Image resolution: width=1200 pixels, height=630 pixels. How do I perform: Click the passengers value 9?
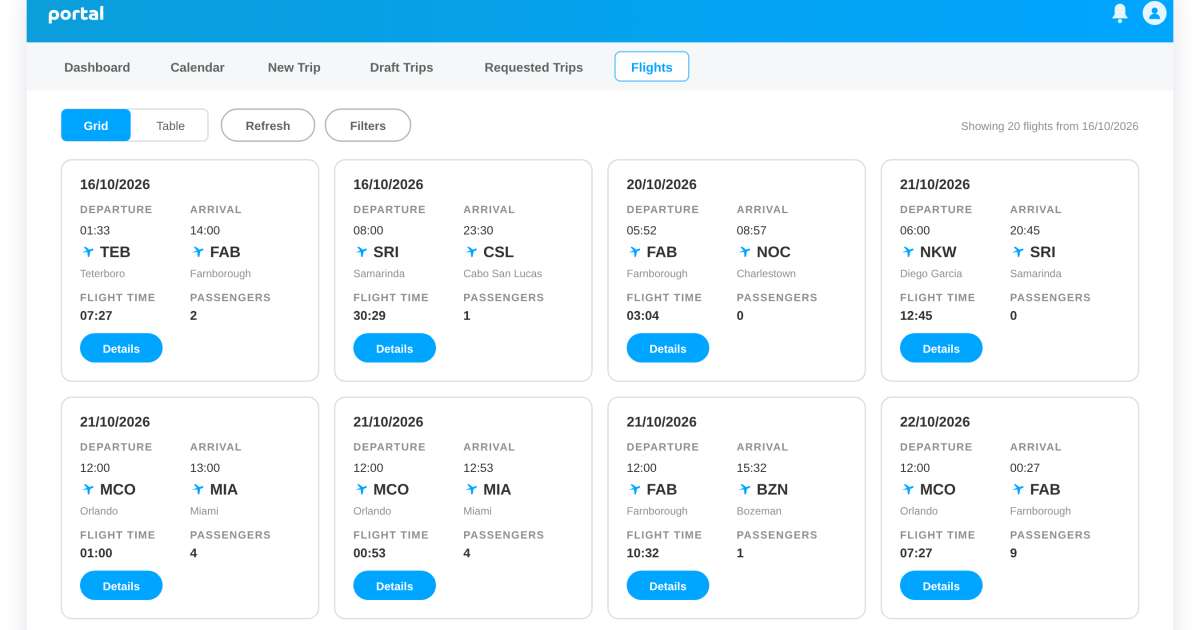pos(1014,553)
